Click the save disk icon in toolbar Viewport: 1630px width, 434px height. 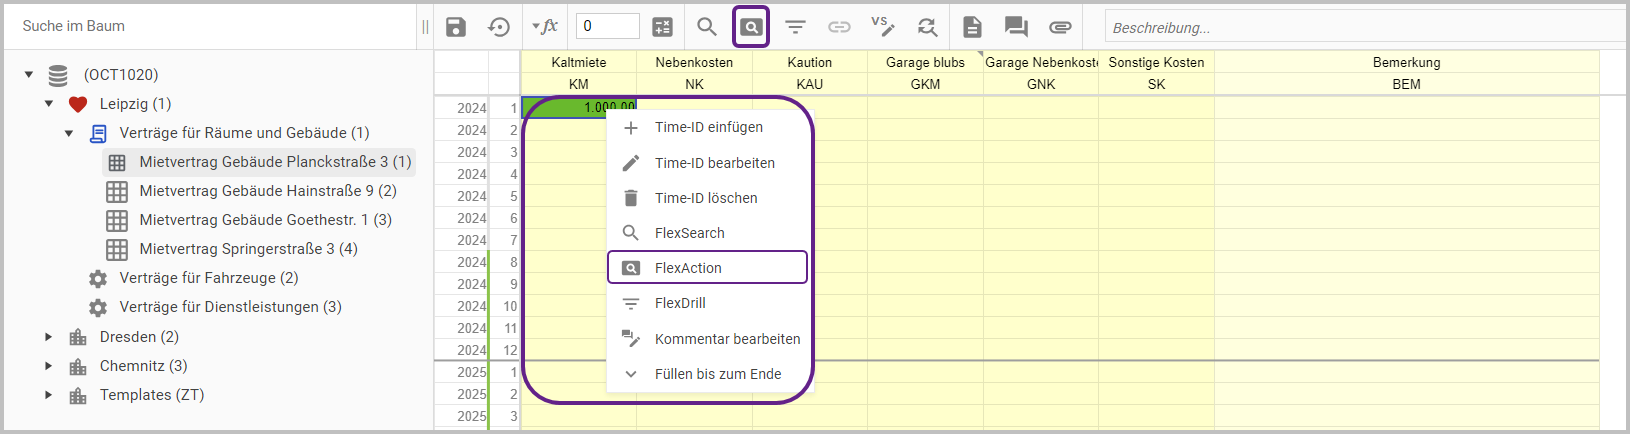(x=456, y=27)
